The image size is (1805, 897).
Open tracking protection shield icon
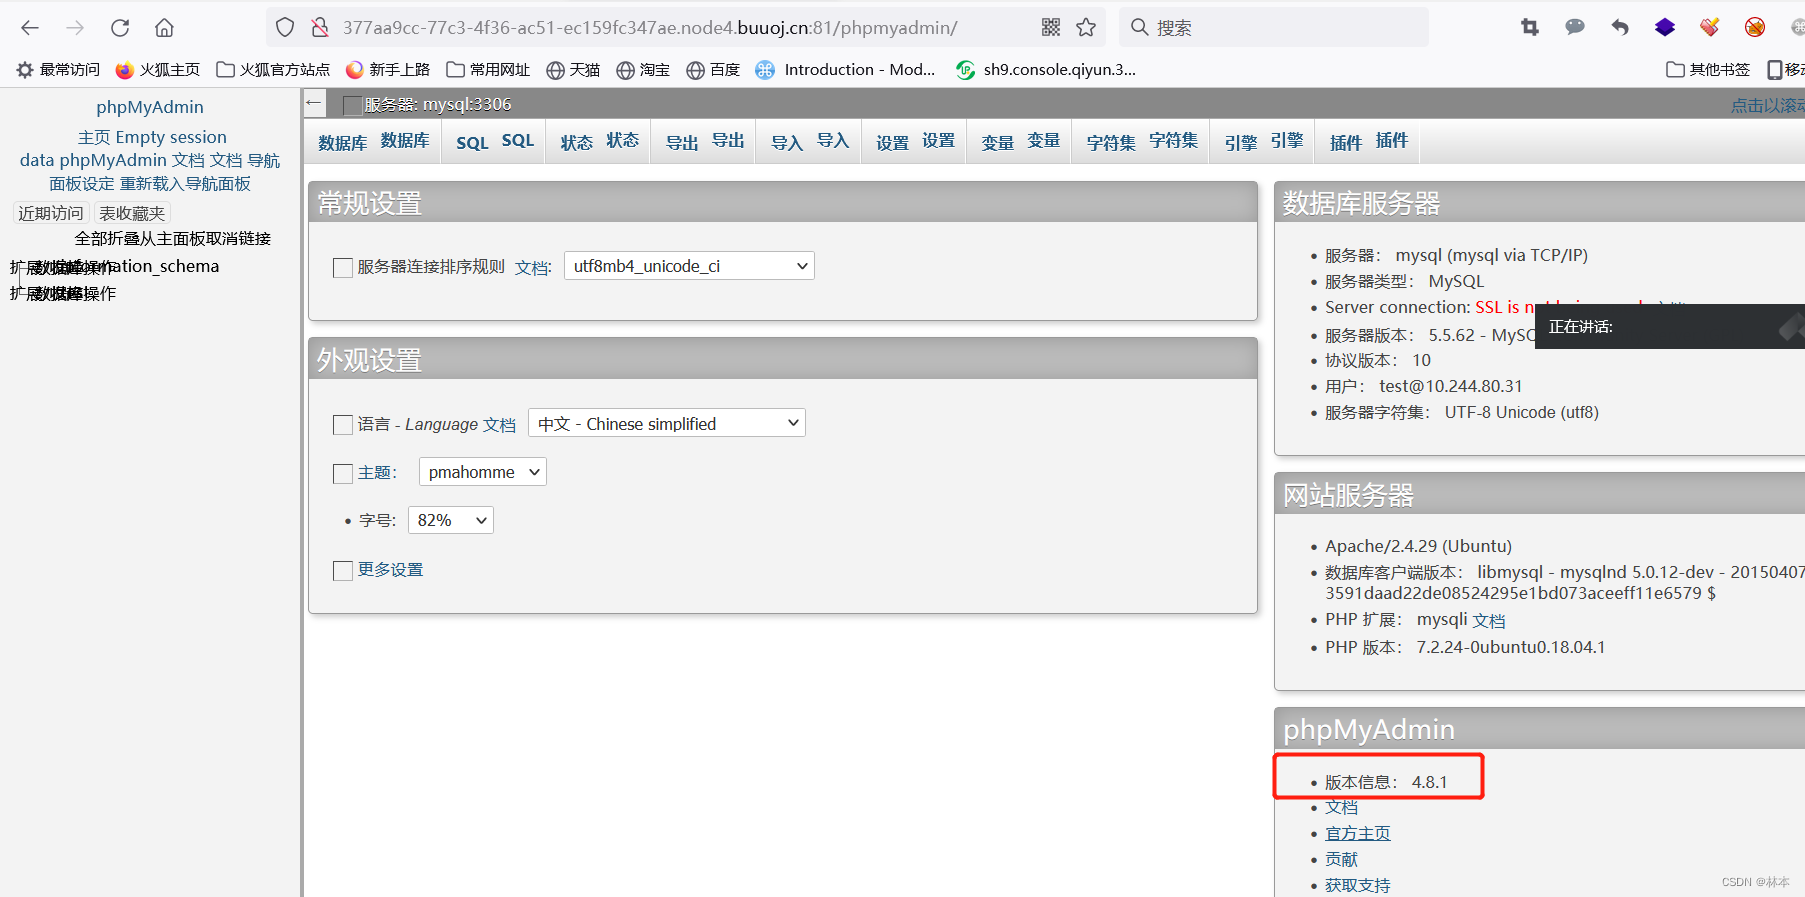[285, 28]
